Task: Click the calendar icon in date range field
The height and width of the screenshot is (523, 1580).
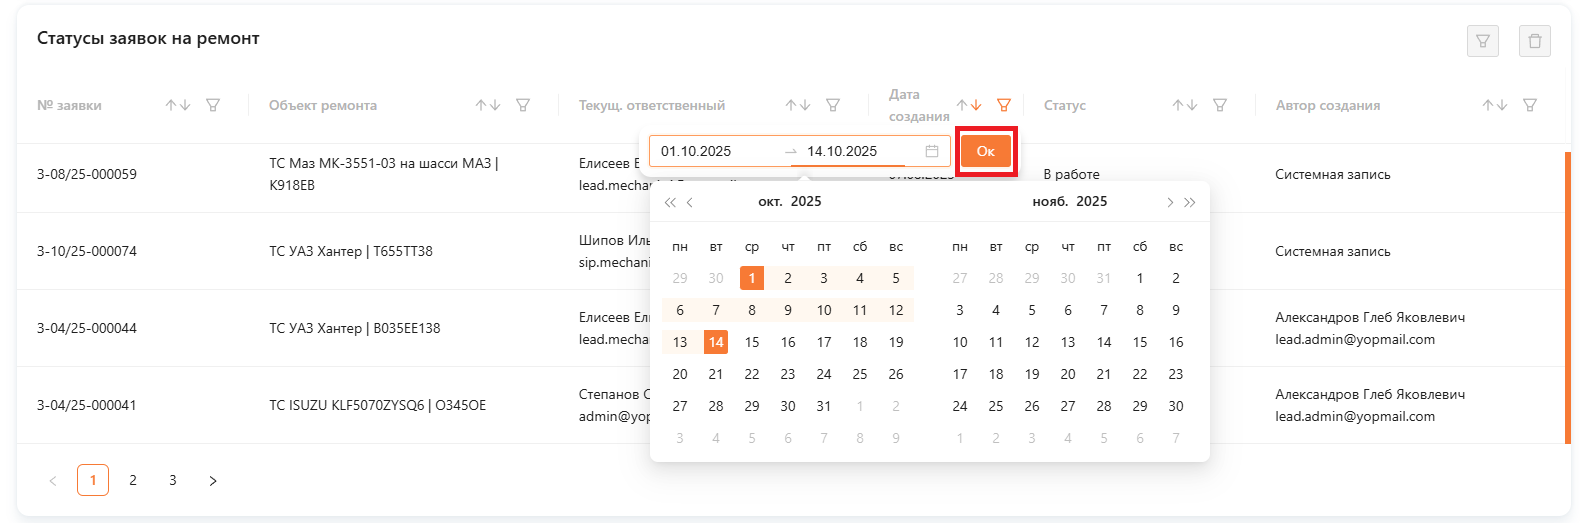Action: 931,151
